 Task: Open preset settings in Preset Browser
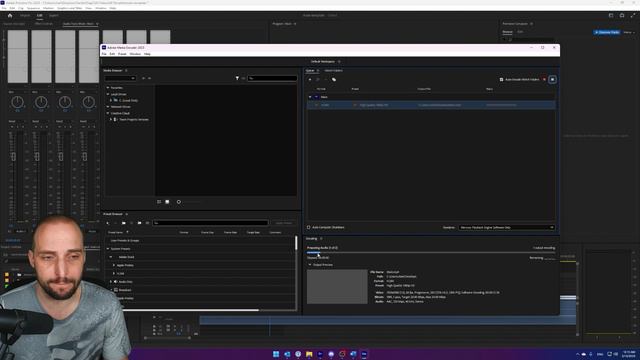click(x=131, y=223)
